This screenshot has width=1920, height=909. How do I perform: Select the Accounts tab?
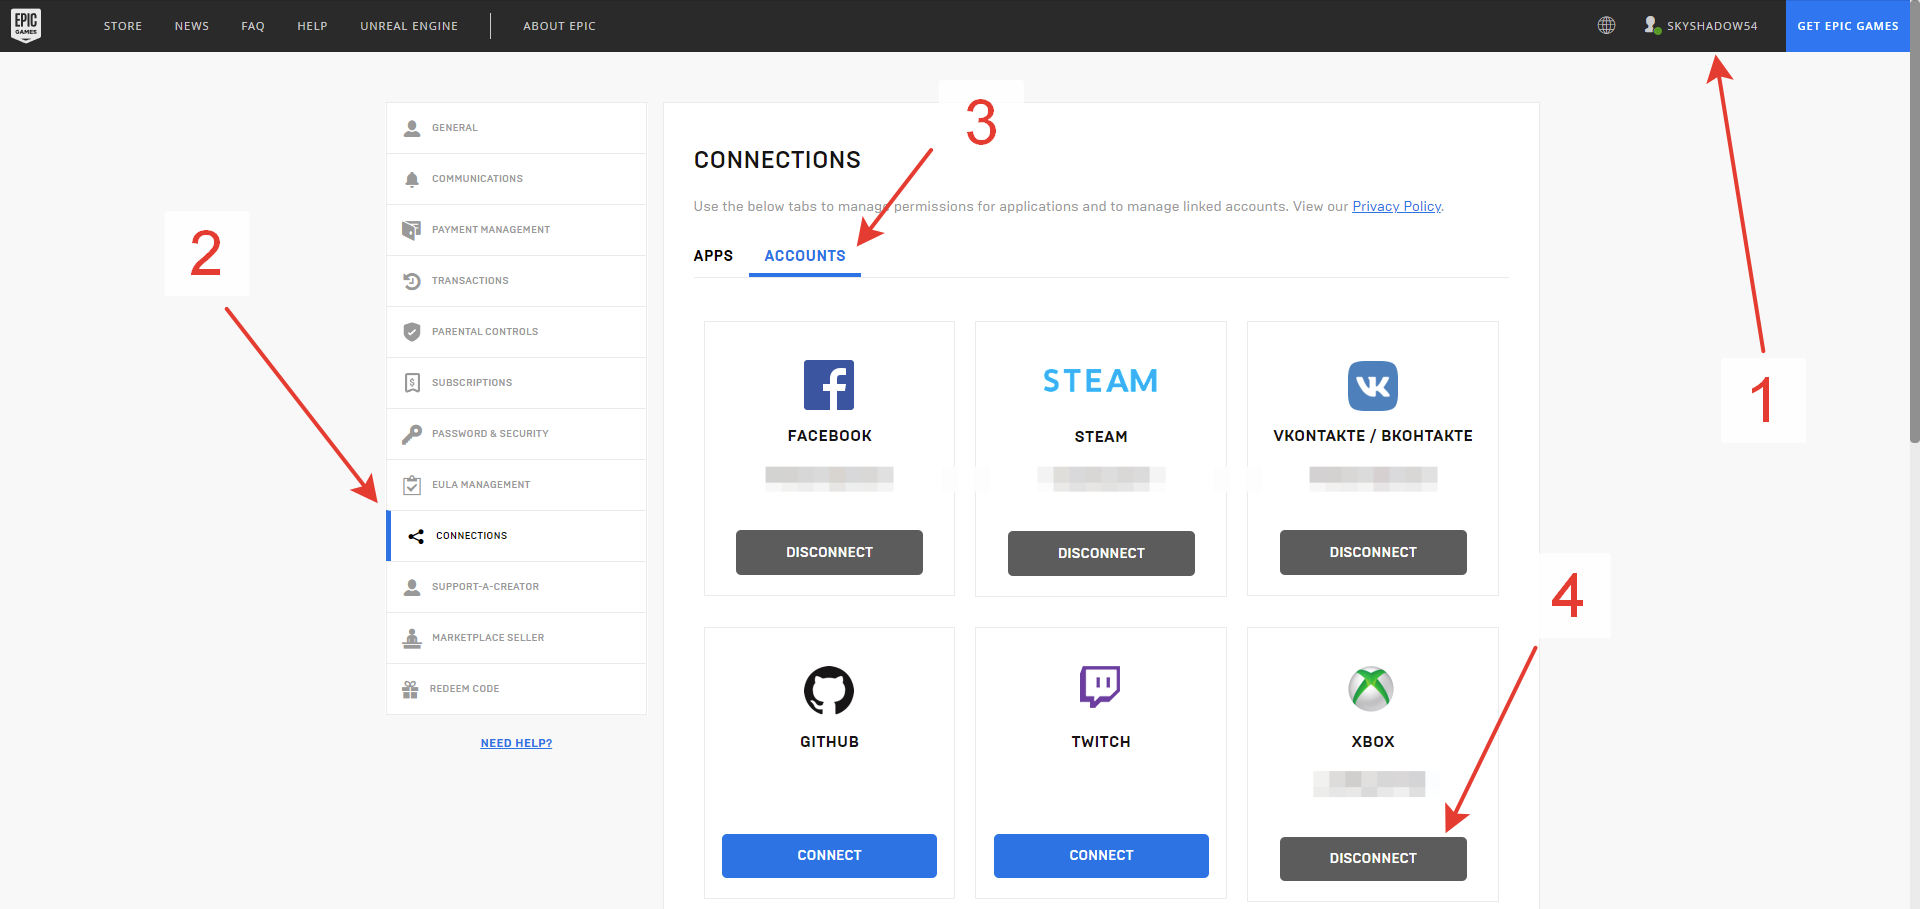pos(804,256)
